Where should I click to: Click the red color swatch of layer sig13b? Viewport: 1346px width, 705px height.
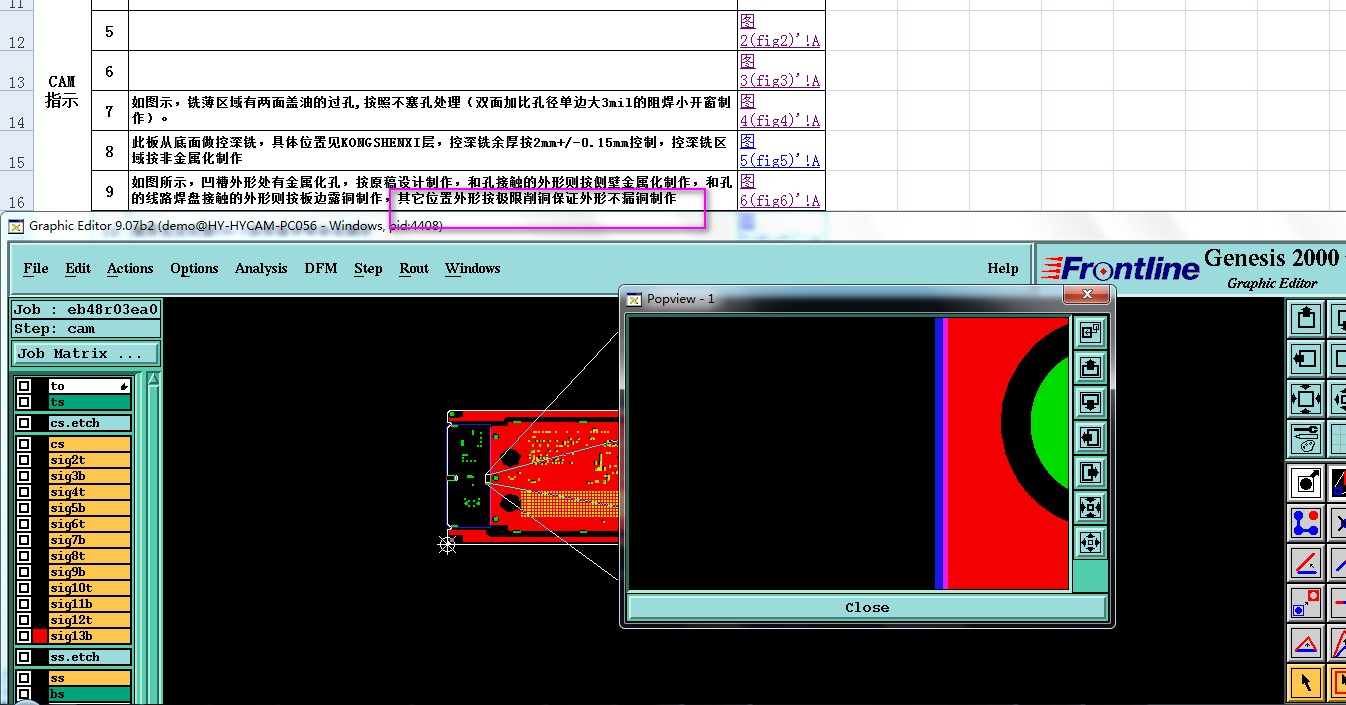click(40, 636)
